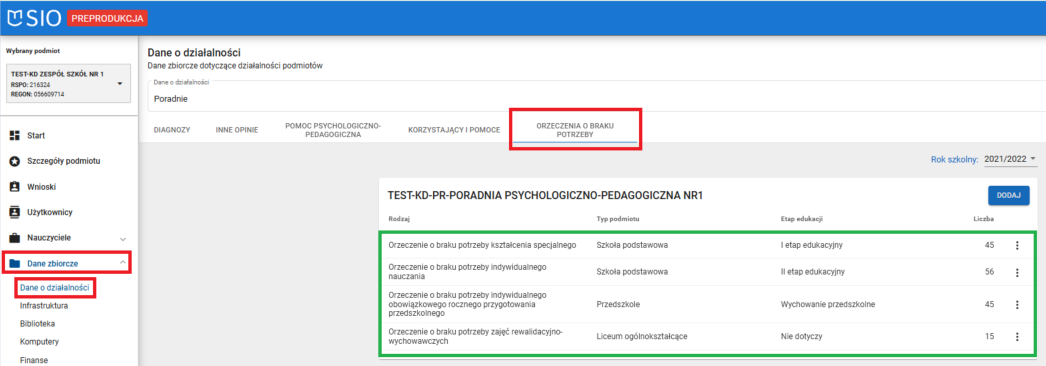Click 'II etap edukacyjny' cell
1046x366 pixels.
coord(813,272)
